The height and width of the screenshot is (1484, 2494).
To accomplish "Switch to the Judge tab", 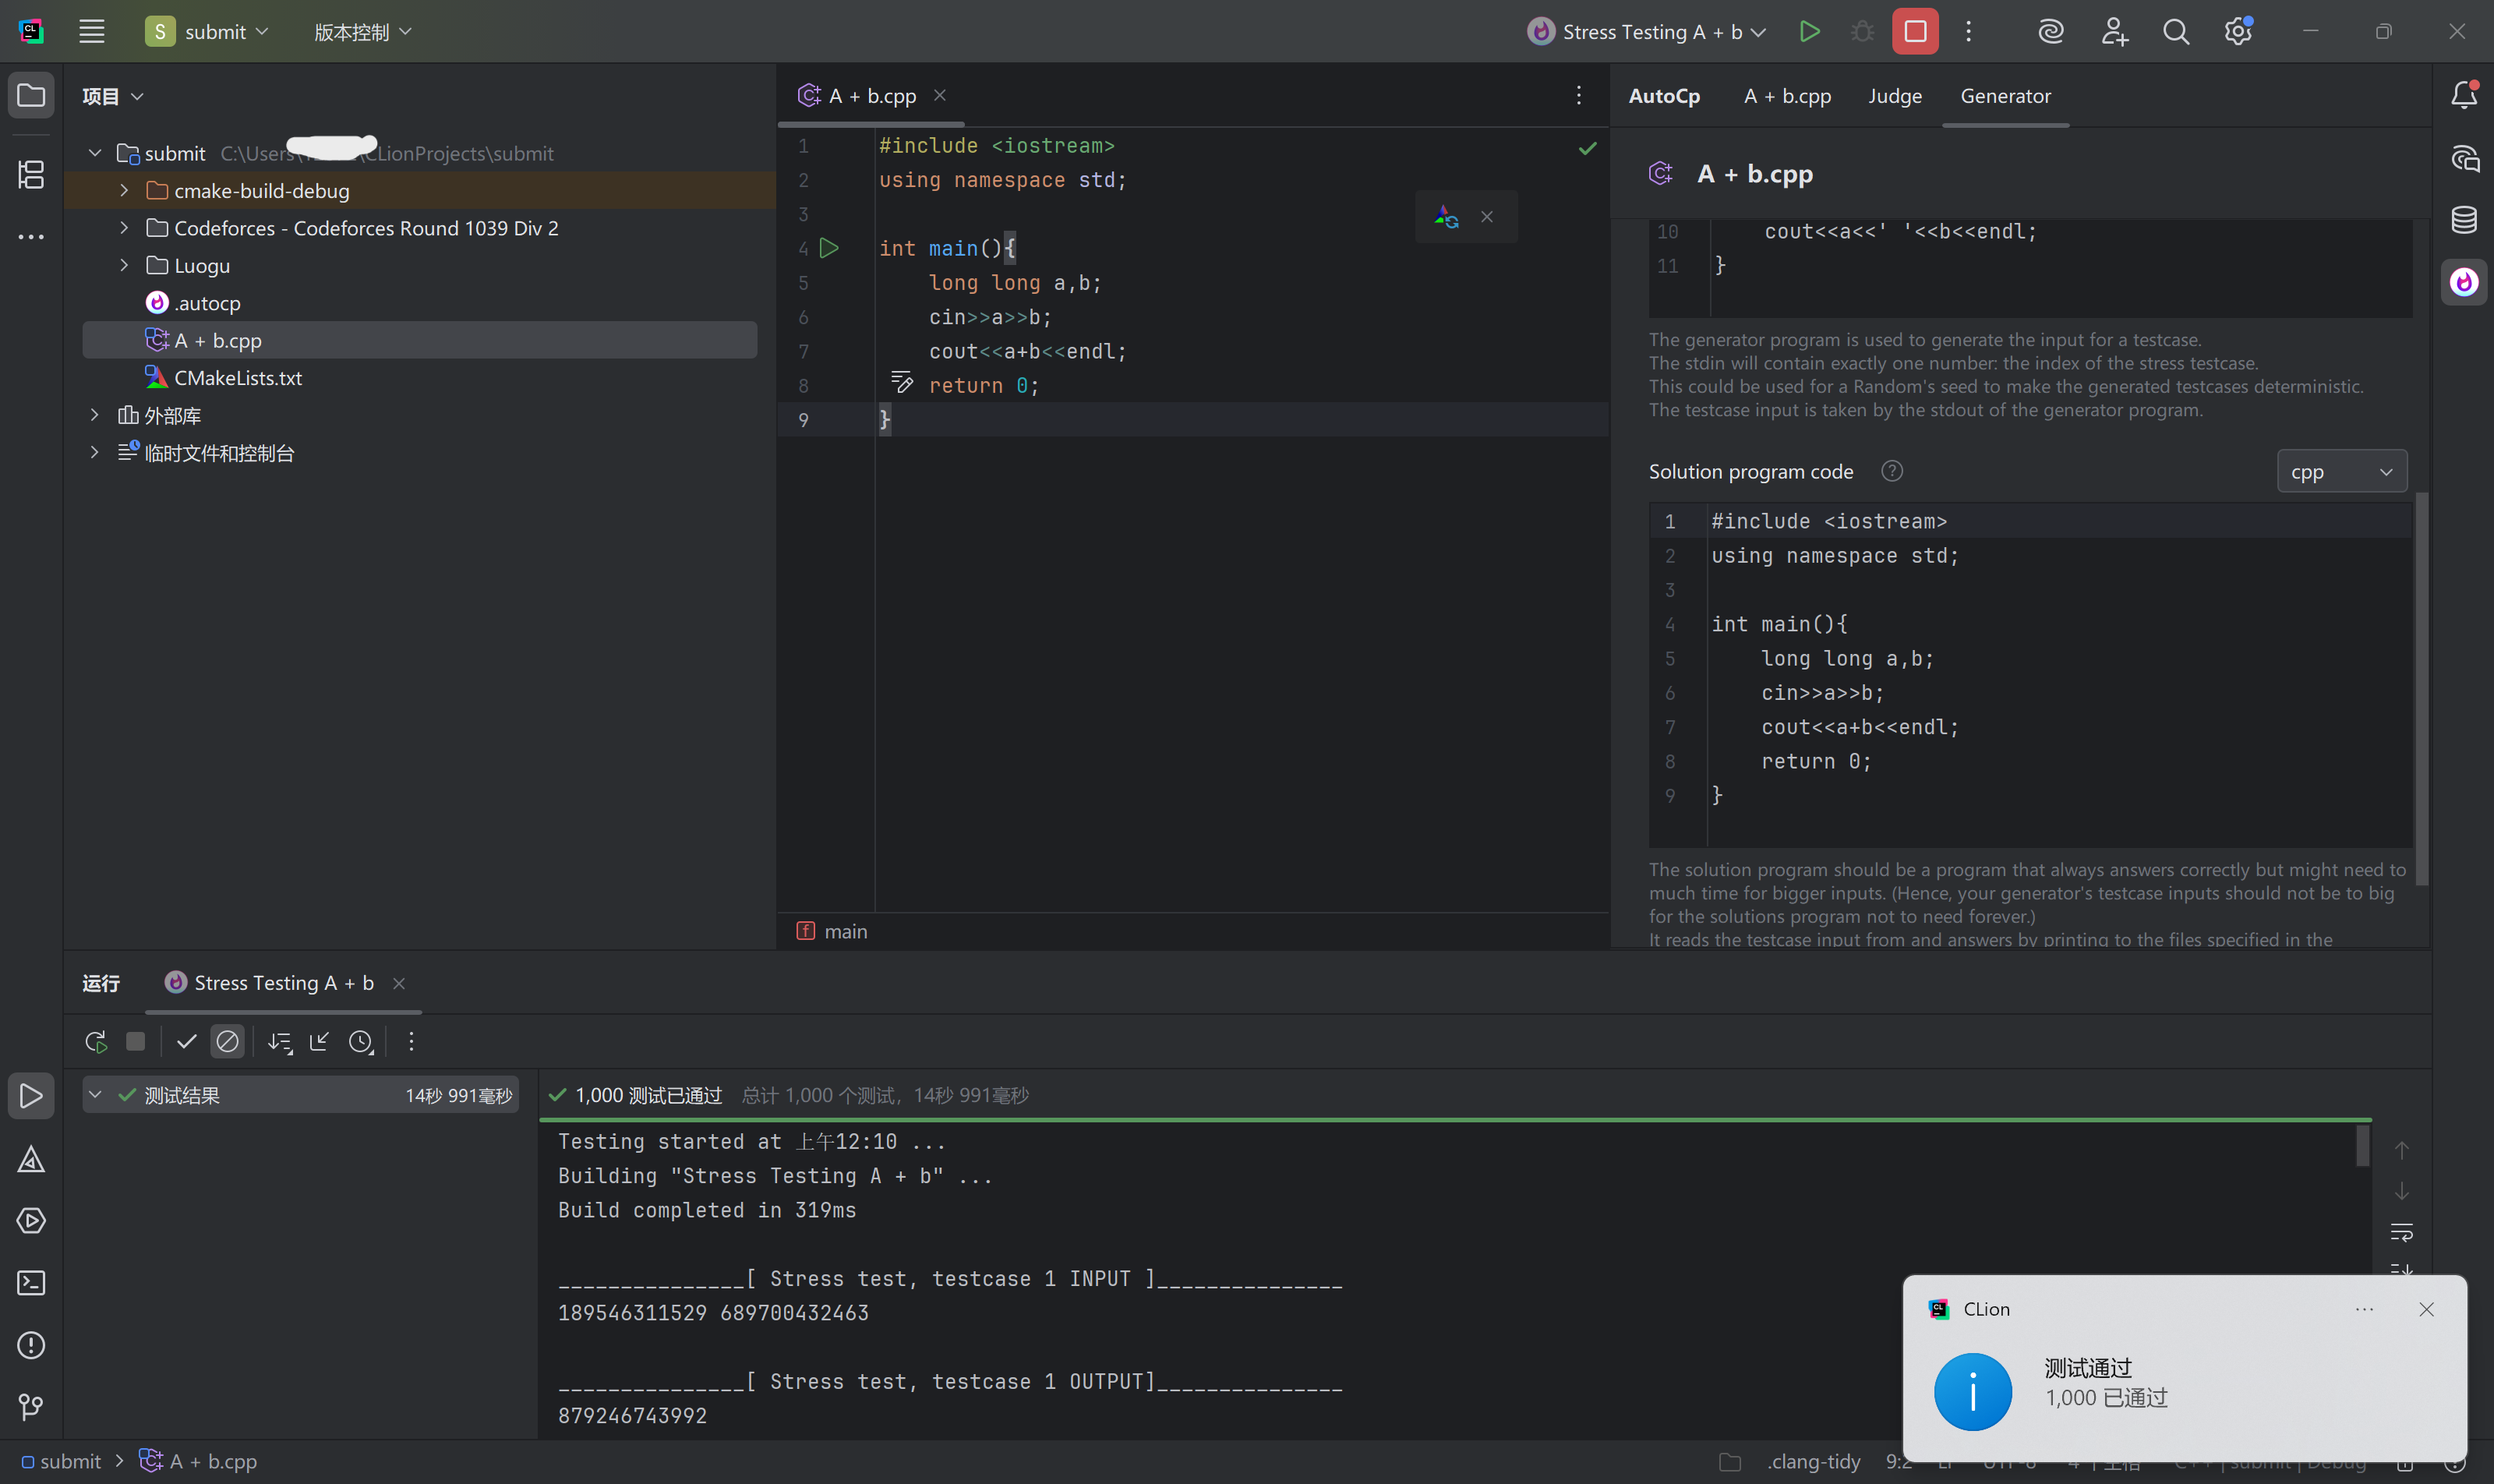I will [1894, 96].
